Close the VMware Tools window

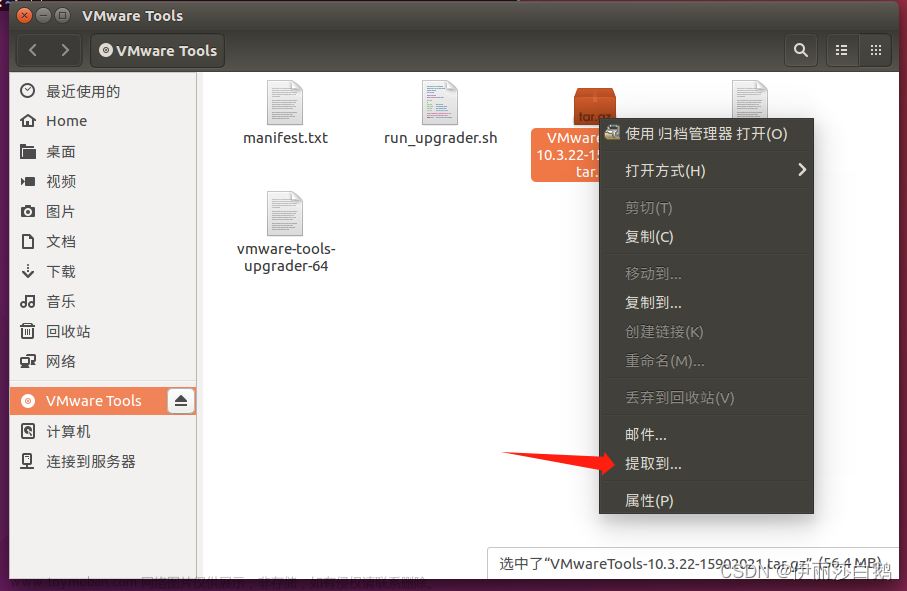pos(24,16)
